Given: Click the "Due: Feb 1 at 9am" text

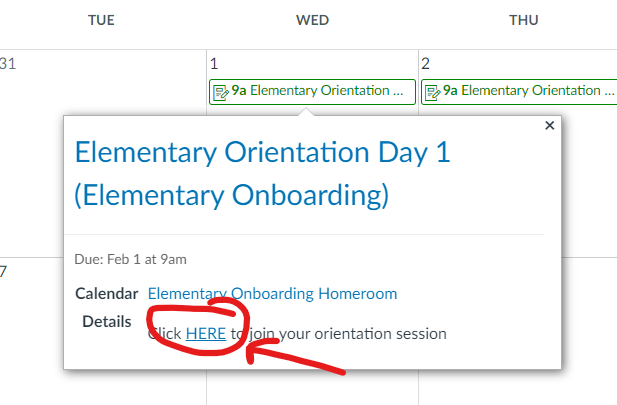Looking at the screenshot, I should (130, 259).
